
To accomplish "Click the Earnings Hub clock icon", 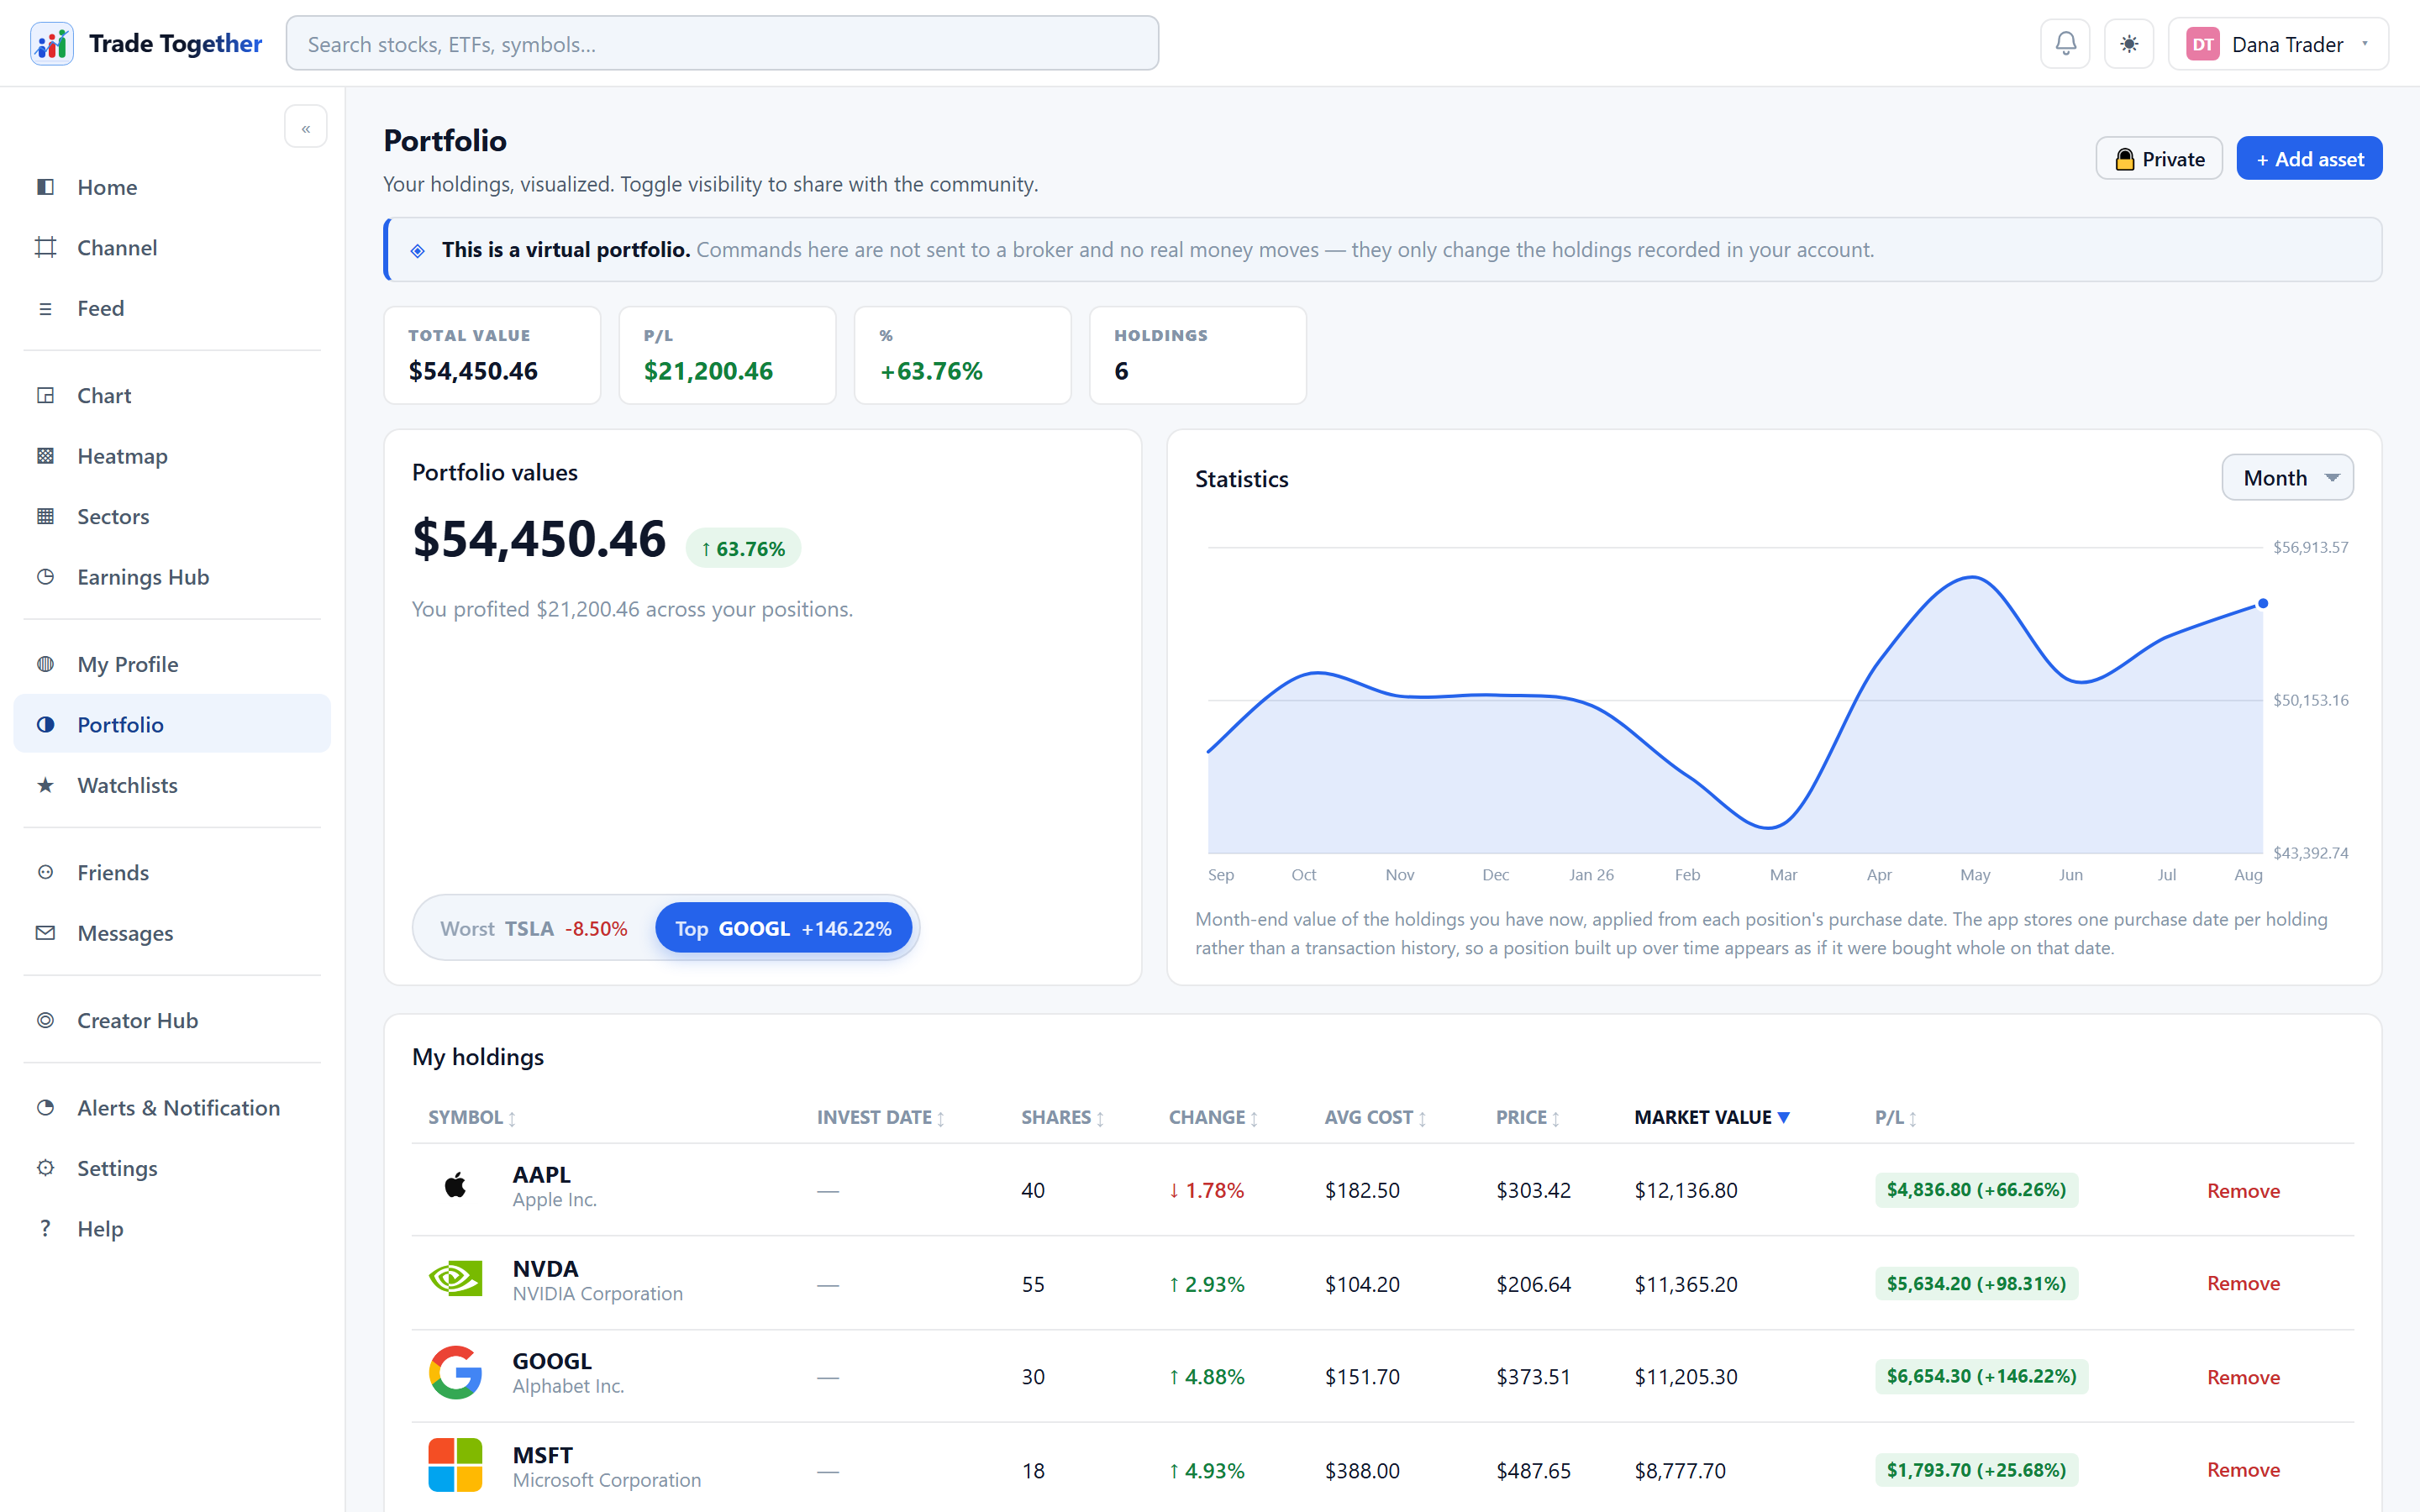I will click(x=45, y=577).
